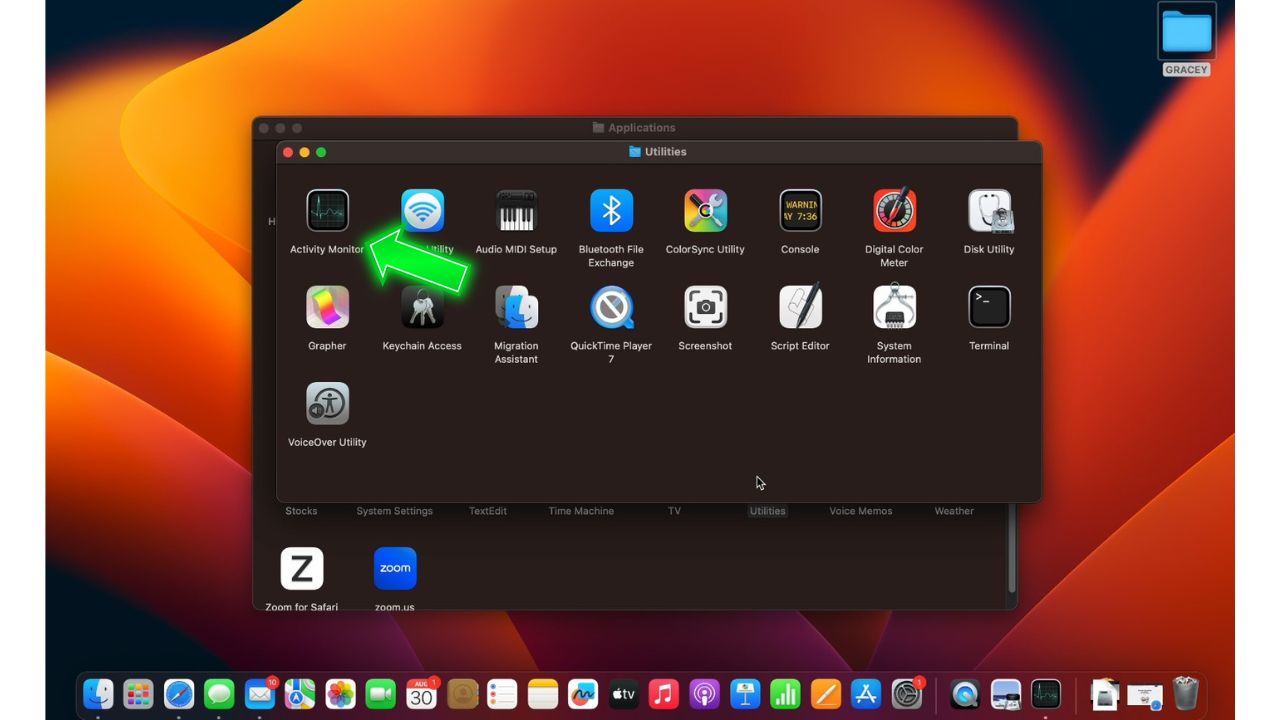Viewport: 1280px width, 720px height.
Task: Launch Keynote from the Dock
Action: coord(745,693)
